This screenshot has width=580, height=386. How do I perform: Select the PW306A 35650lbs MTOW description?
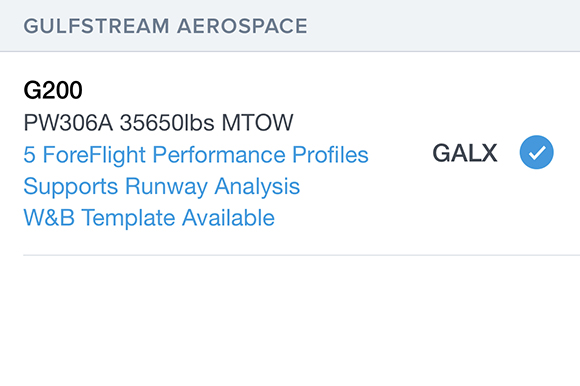pyautogui.click(x=158, y=122)
